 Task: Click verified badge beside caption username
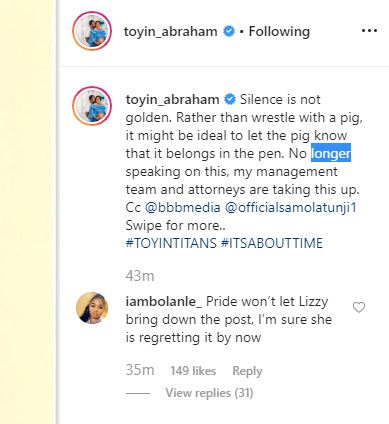(230, 99)
